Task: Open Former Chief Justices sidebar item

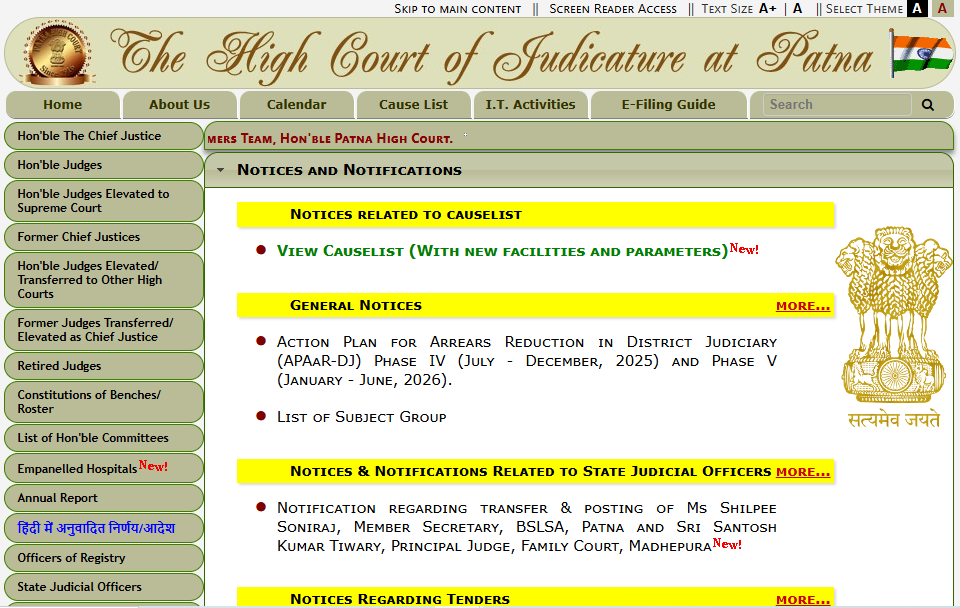Action: 103,237
